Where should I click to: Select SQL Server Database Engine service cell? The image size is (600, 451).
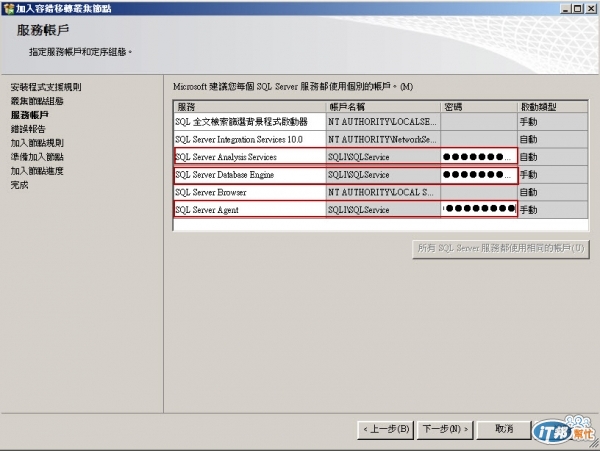point(250,174)
